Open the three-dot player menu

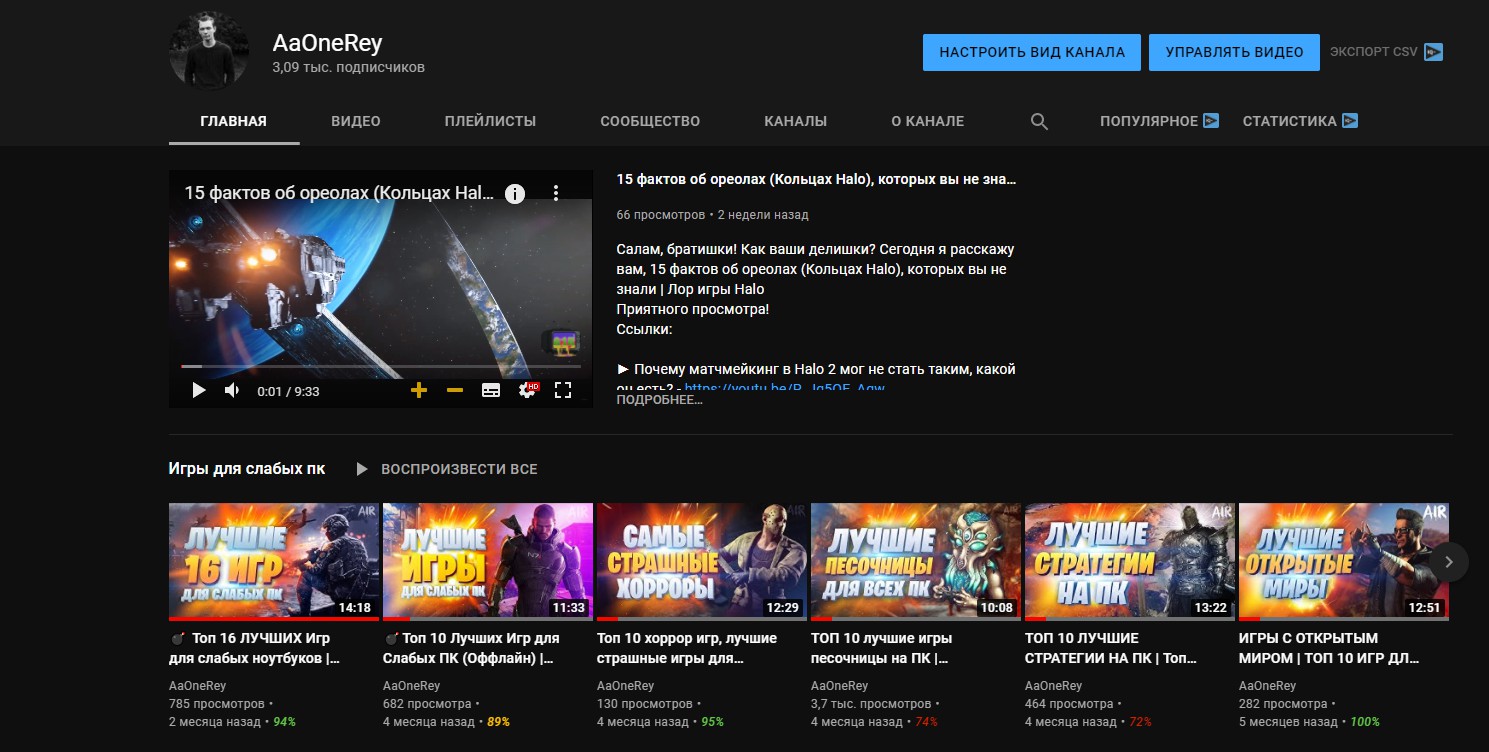pyautogui.click(x=557, y=194)
